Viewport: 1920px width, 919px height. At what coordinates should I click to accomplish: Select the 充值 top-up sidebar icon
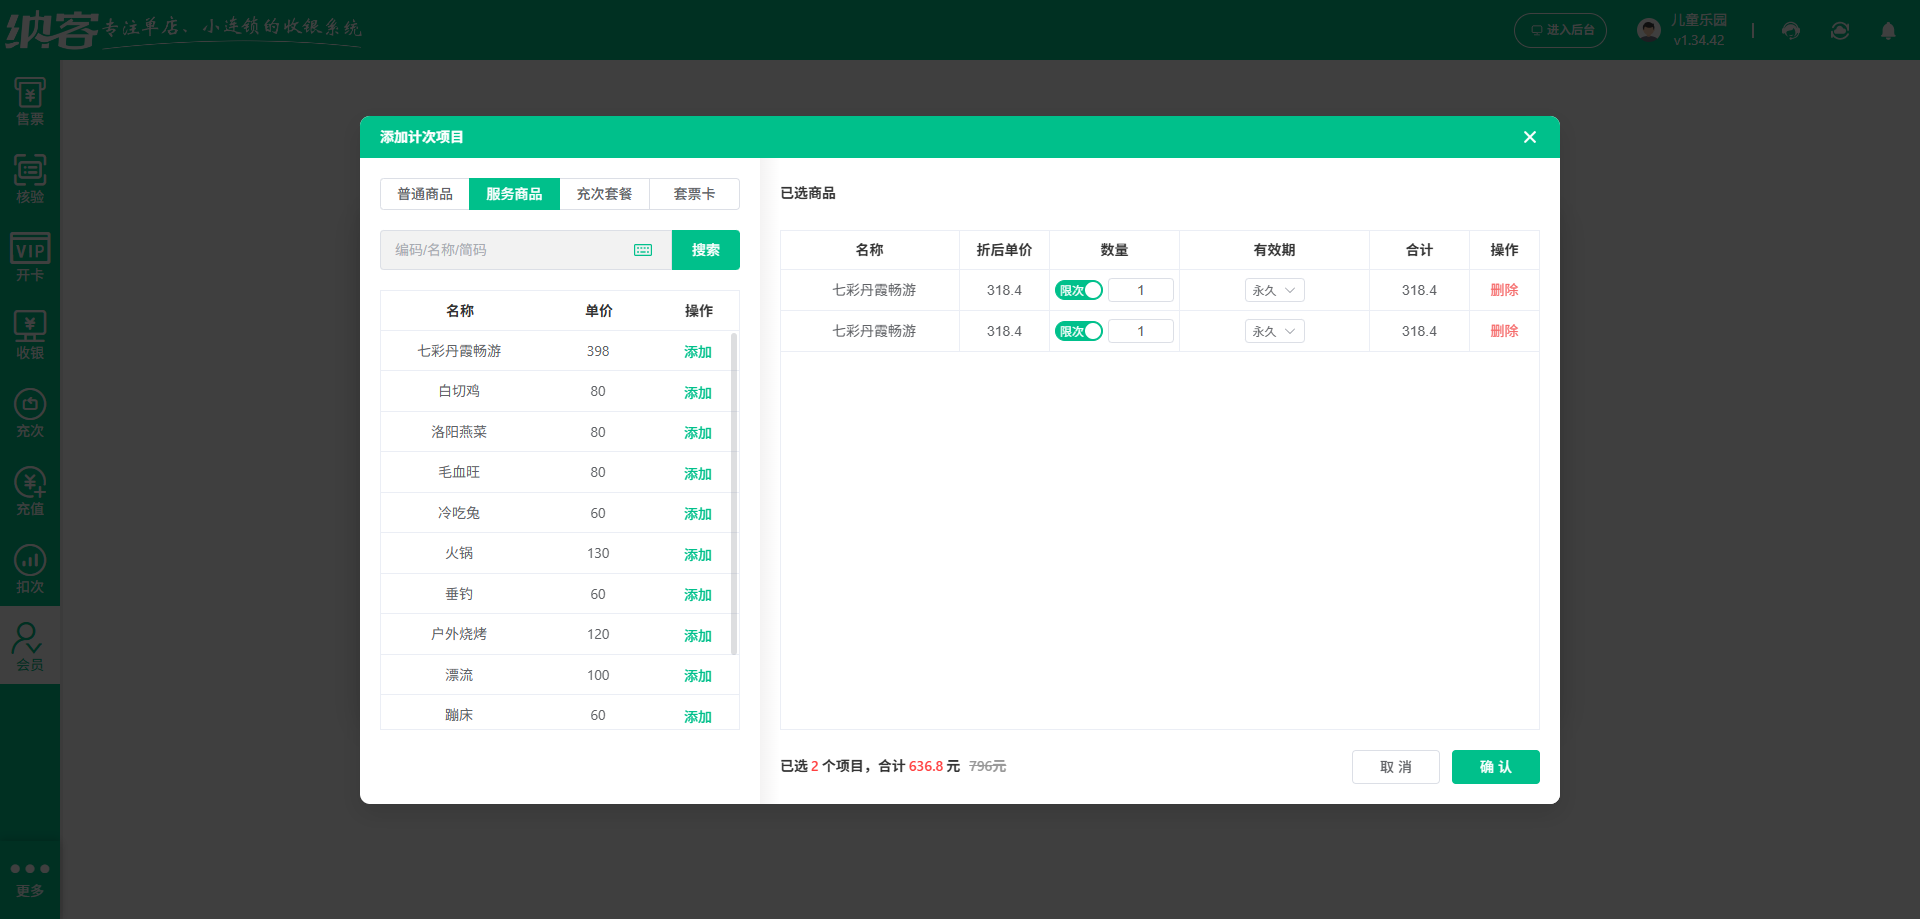30,490
